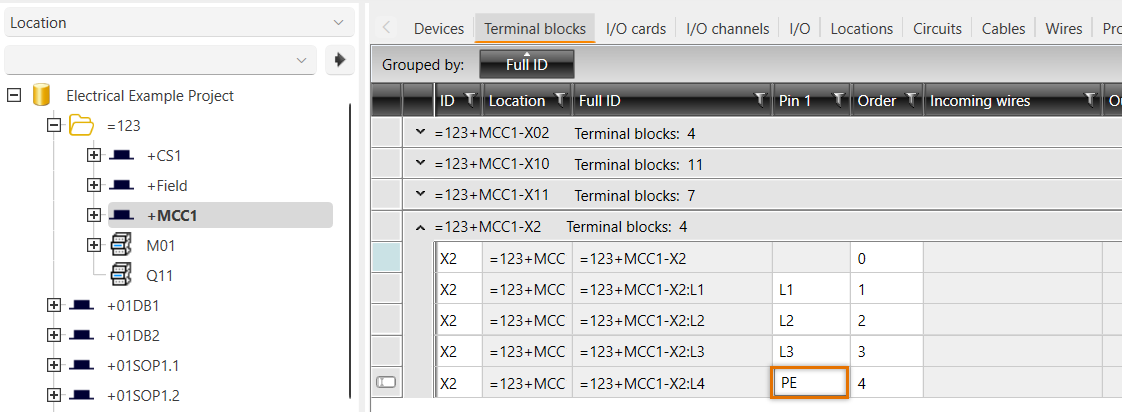
Task: Select the M01 device icon in tree
Action: [x=122, y=245]
